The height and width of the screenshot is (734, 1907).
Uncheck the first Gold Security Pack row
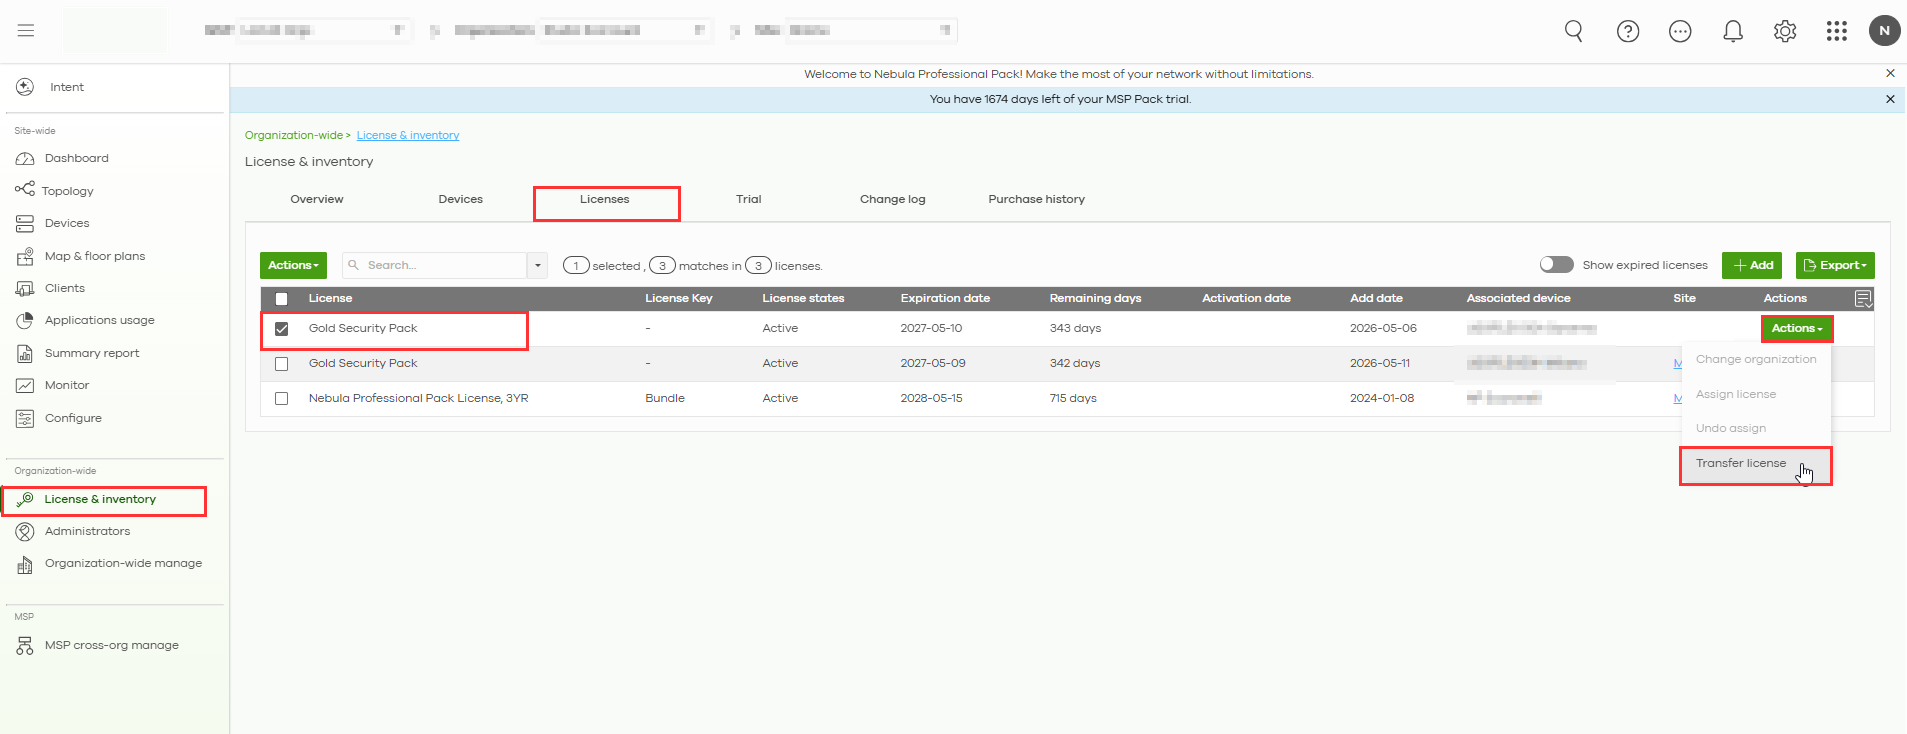point(282,329)
